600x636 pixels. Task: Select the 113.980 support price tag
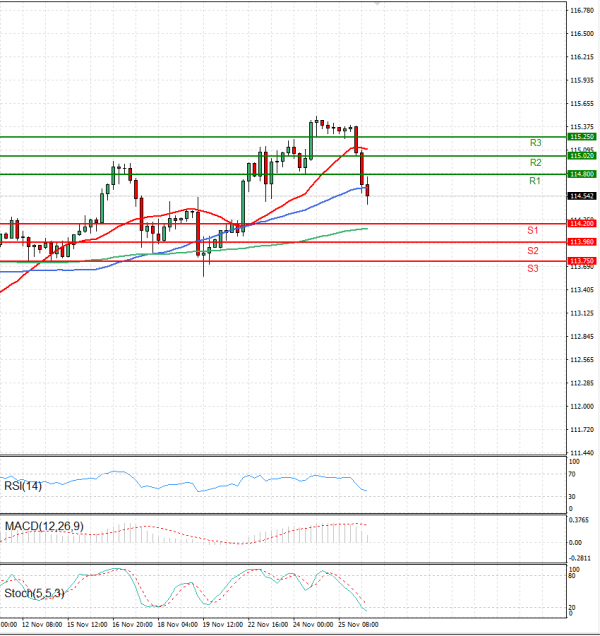click(582, 242)
